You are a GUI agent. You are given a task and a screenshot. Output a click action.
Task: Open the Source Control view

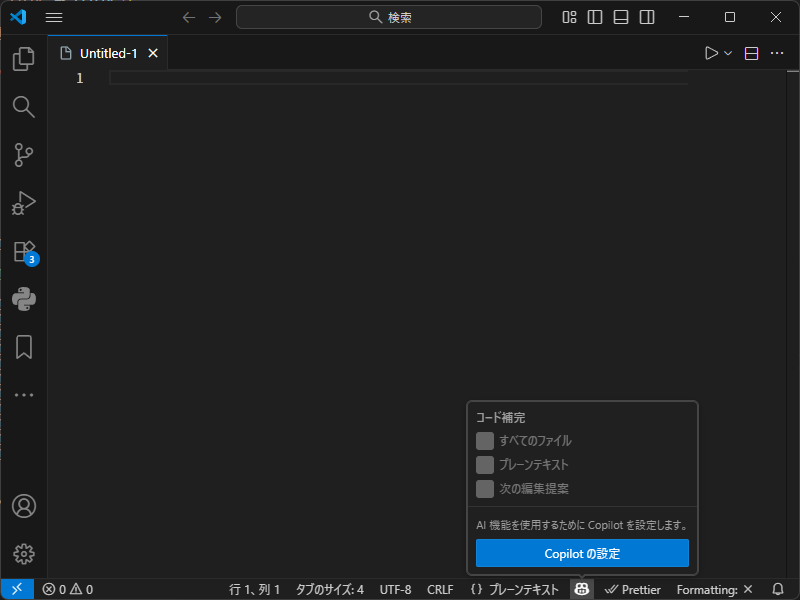(23, 155)
